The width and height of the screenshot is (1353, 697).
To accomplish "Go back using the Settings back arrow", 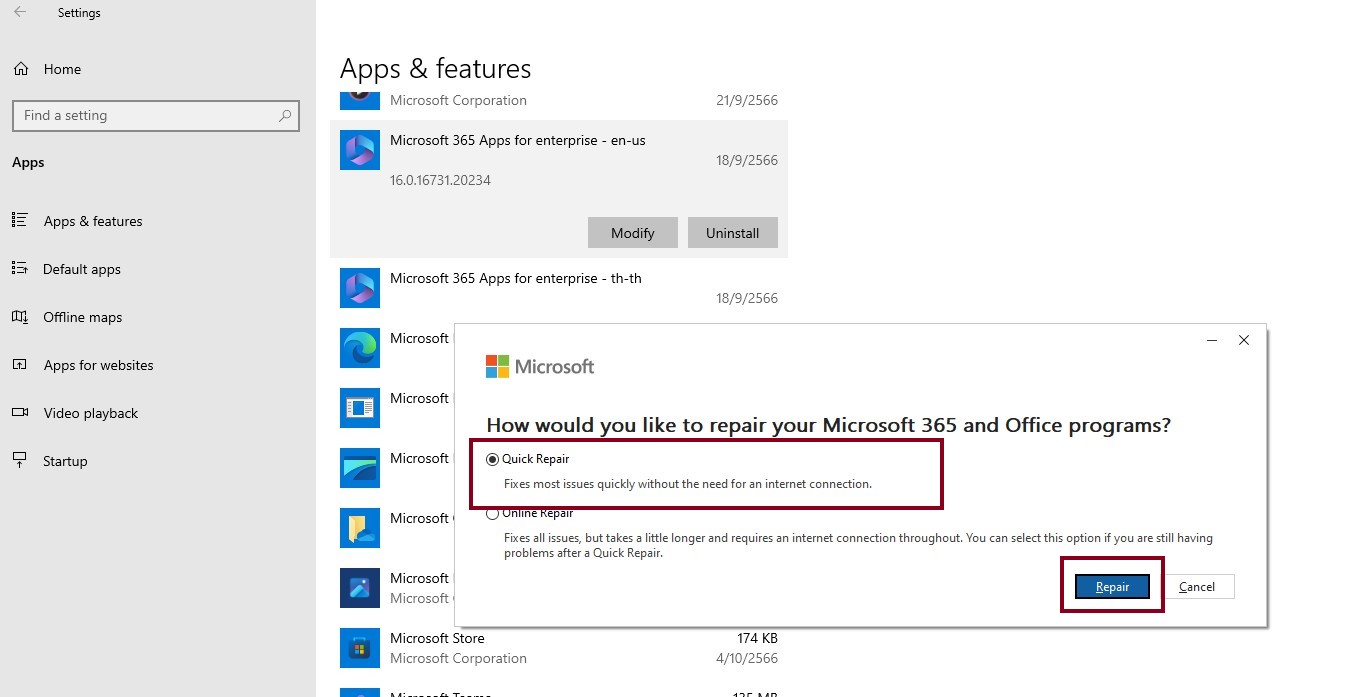I will 20,13.
